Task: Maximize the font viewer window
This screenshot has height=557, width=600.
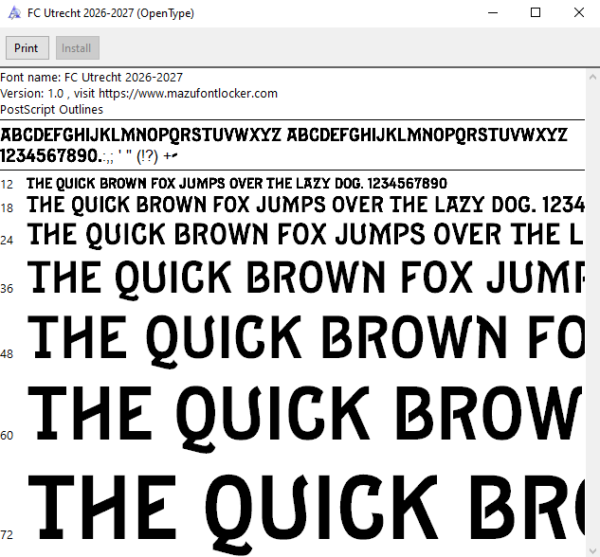Action: pos(535,13)
